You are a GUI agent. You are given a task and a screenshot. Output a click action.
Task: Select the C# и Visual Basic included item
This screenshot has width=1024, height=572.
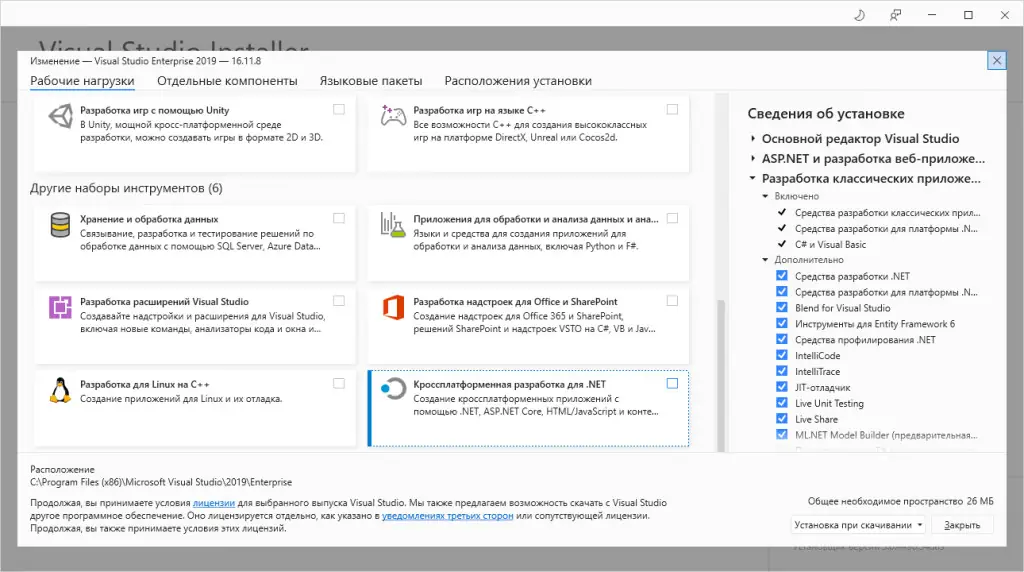point(830,244)
